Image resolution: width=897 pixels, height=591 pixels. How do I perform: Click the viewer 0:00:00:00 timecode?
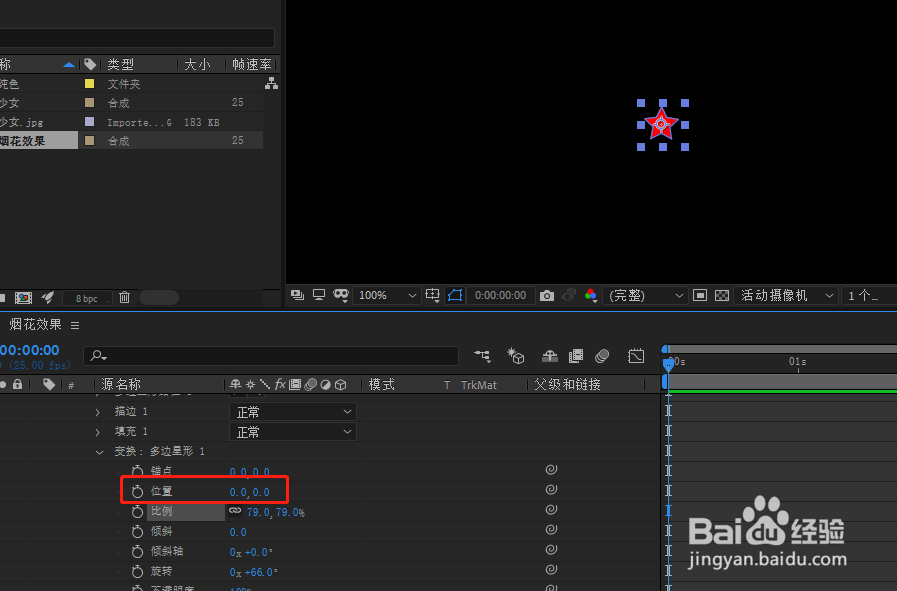(x=501, y=295)
